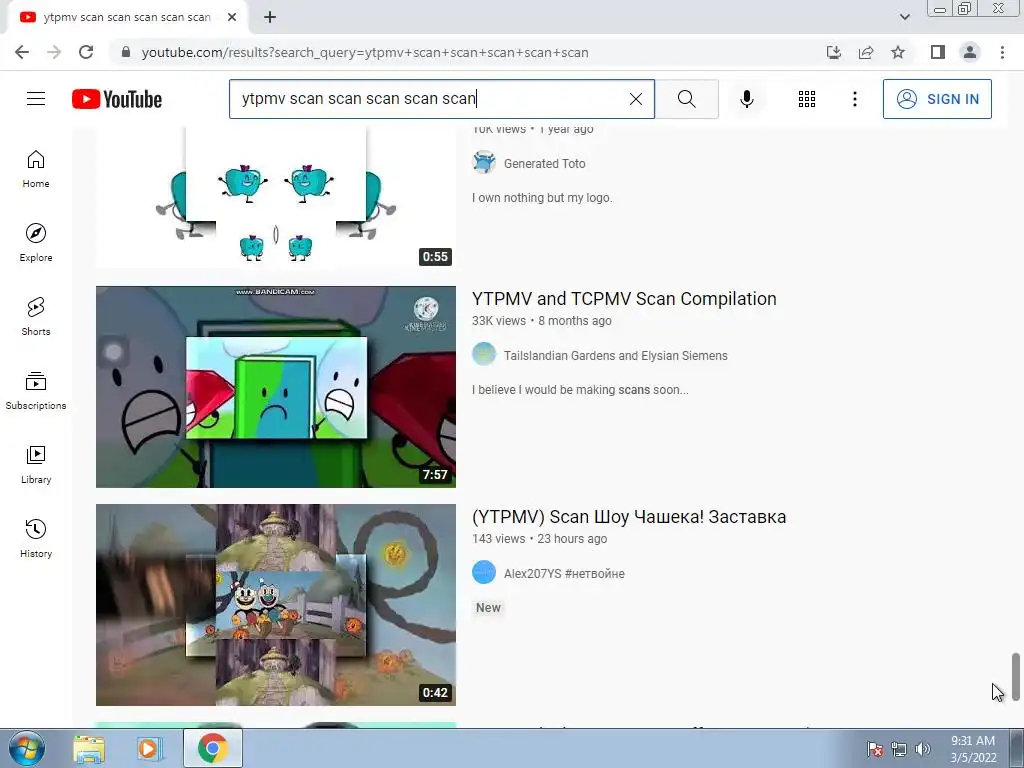Screen dimensions: 1024x768
Task: Open the Action Center flag icon
Action: pyautogui.click(x=875, y=749)
